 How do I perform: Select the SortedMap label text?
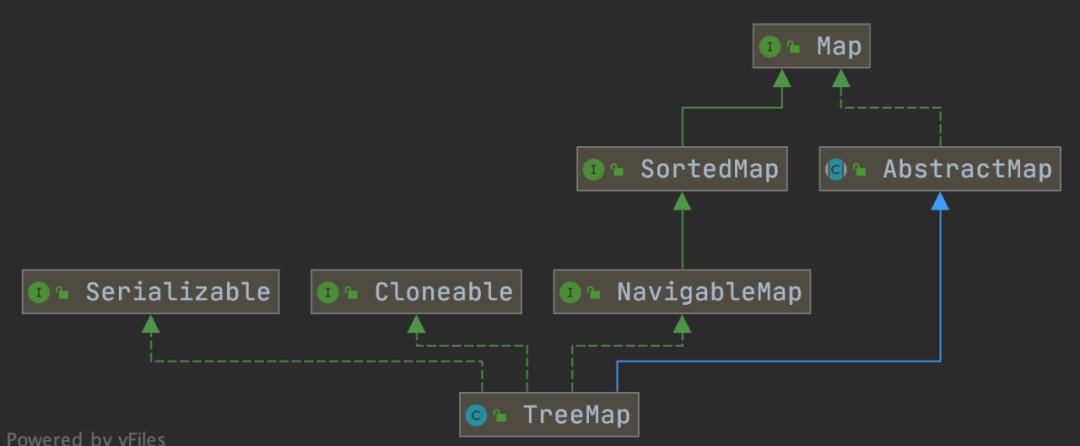click(x=709, y=170)
